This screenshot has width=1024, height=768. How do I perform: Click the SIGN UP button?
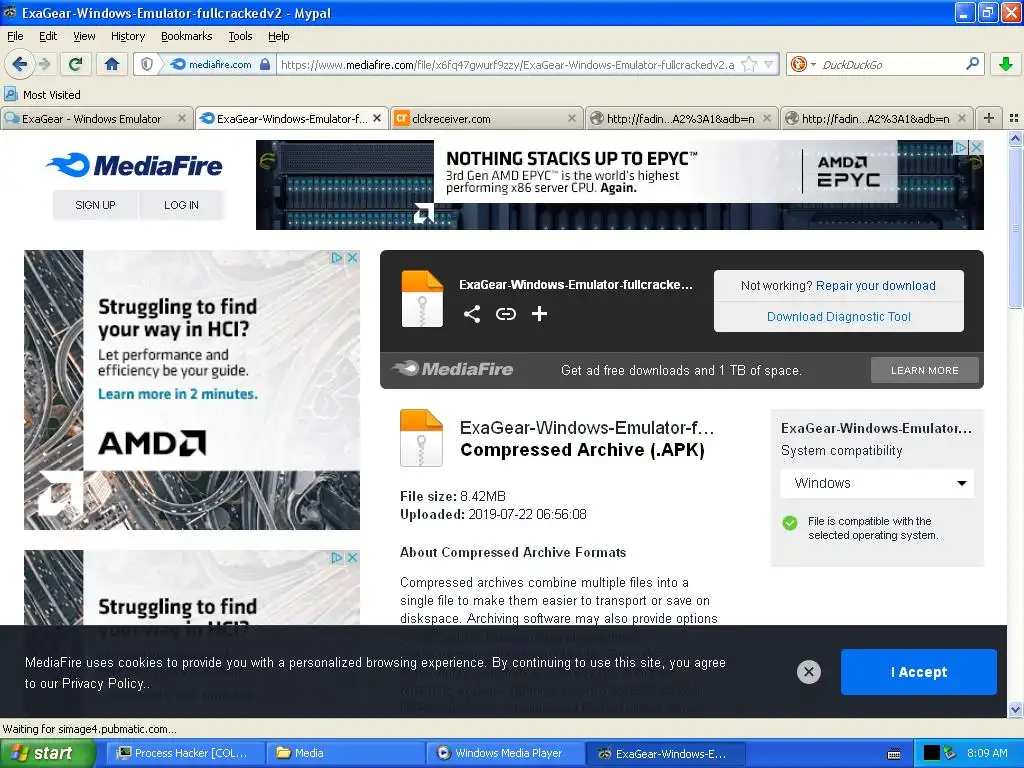pos(95,205)
